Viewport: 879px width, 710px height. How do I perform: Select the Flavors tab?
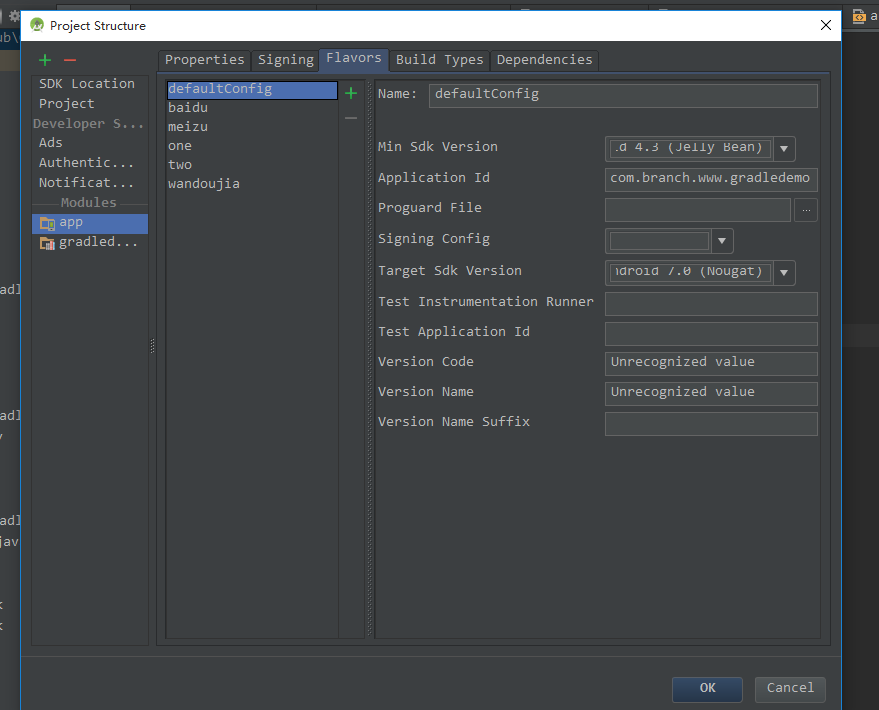[354, 59]
